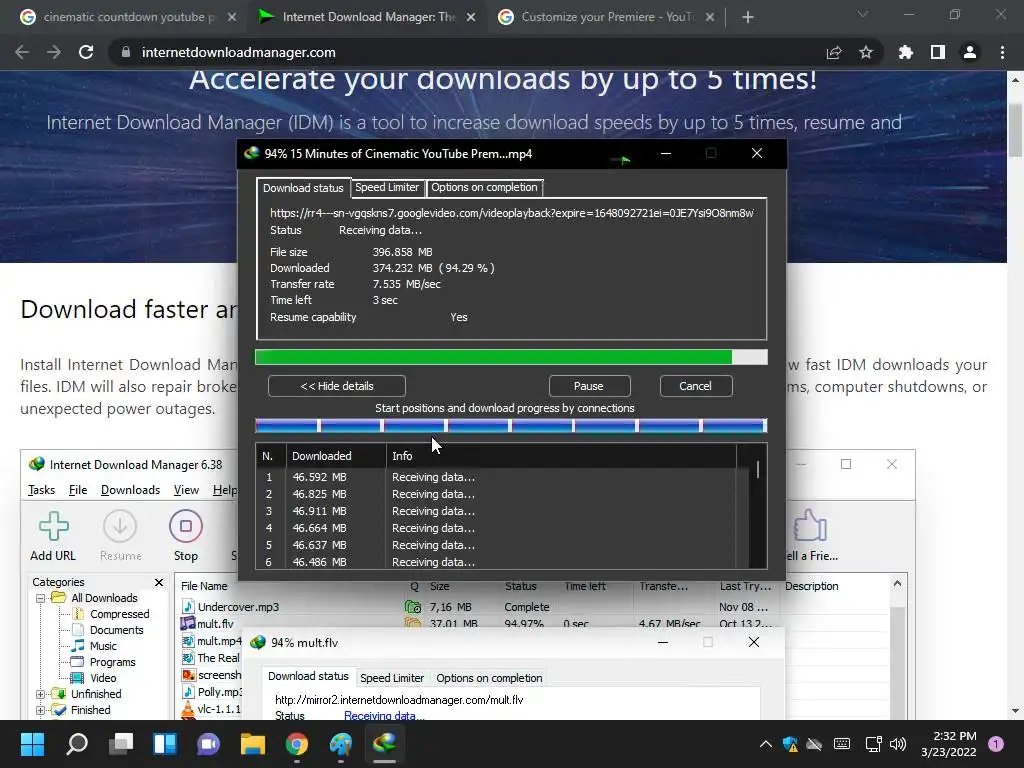Click the Info column header
The width and height of the screenshot is (1024, 768).
[560, 456]
